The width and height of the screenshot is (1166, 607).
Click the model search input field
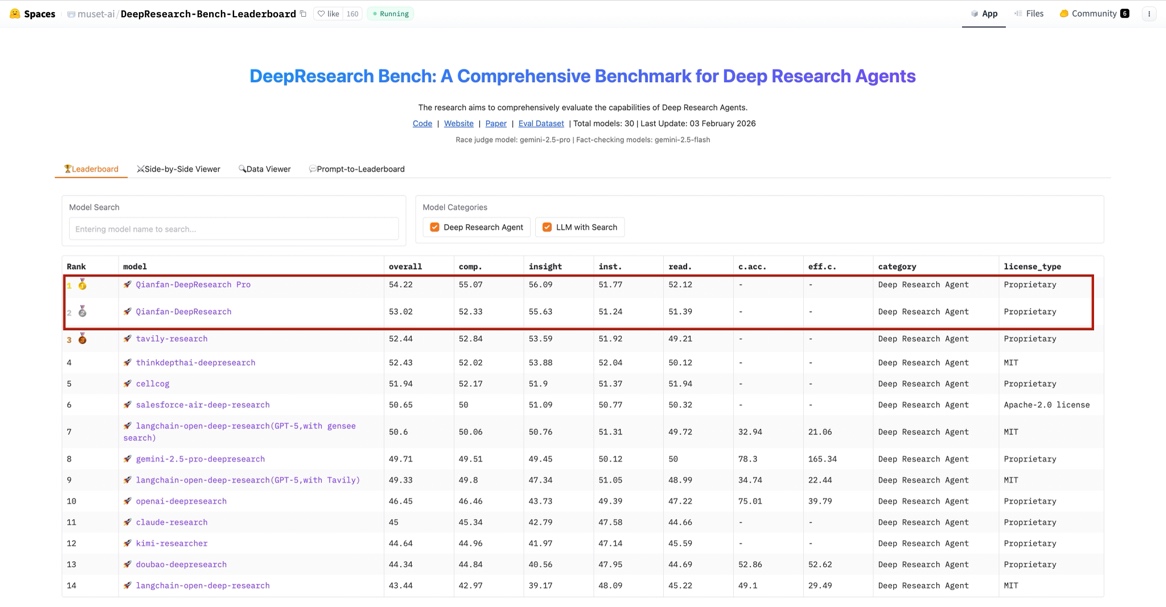tap(232, 229)
